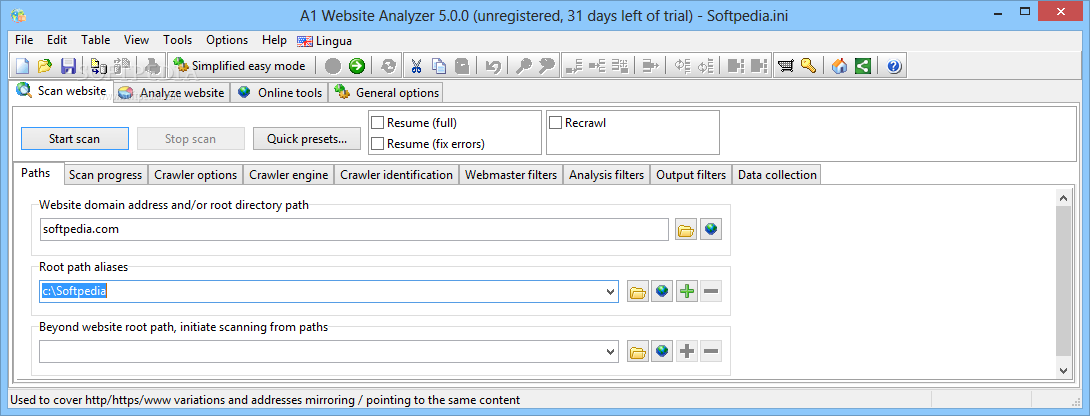Open the Lingua language menu
Image resolution: width=1090 pixels, height=416 pixels.
[x=325, y=40]
